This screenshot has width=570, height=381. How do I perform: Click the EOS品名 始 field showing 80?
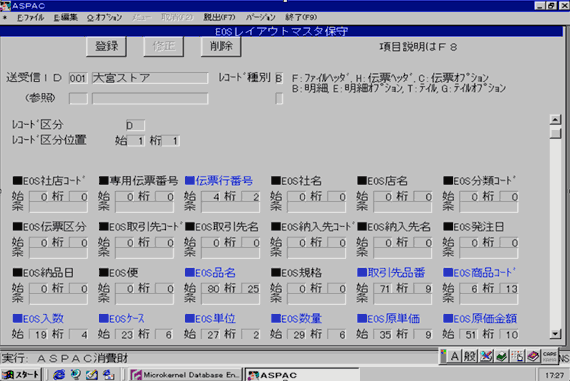tap(210, 289)
